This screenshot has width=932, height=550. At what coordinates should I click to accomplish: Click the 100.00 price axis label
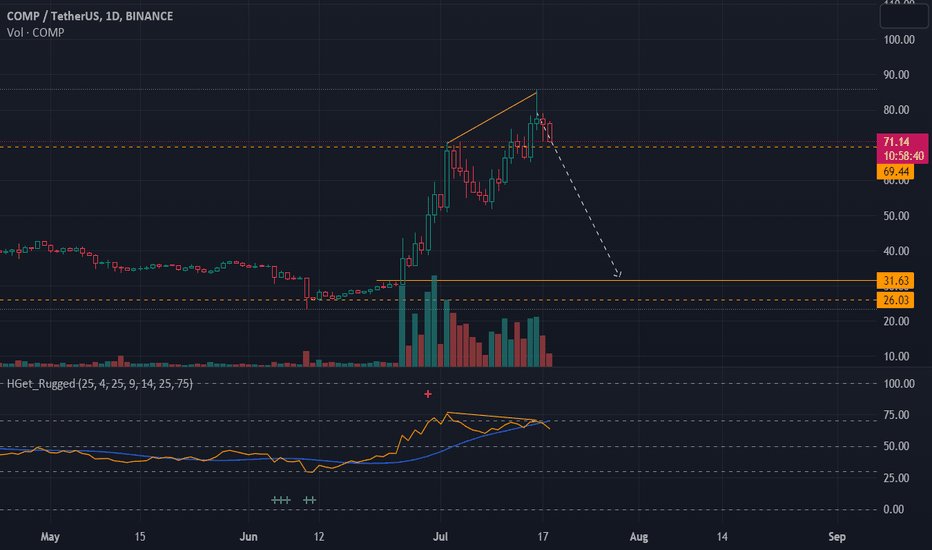click(x=899, y=40)
